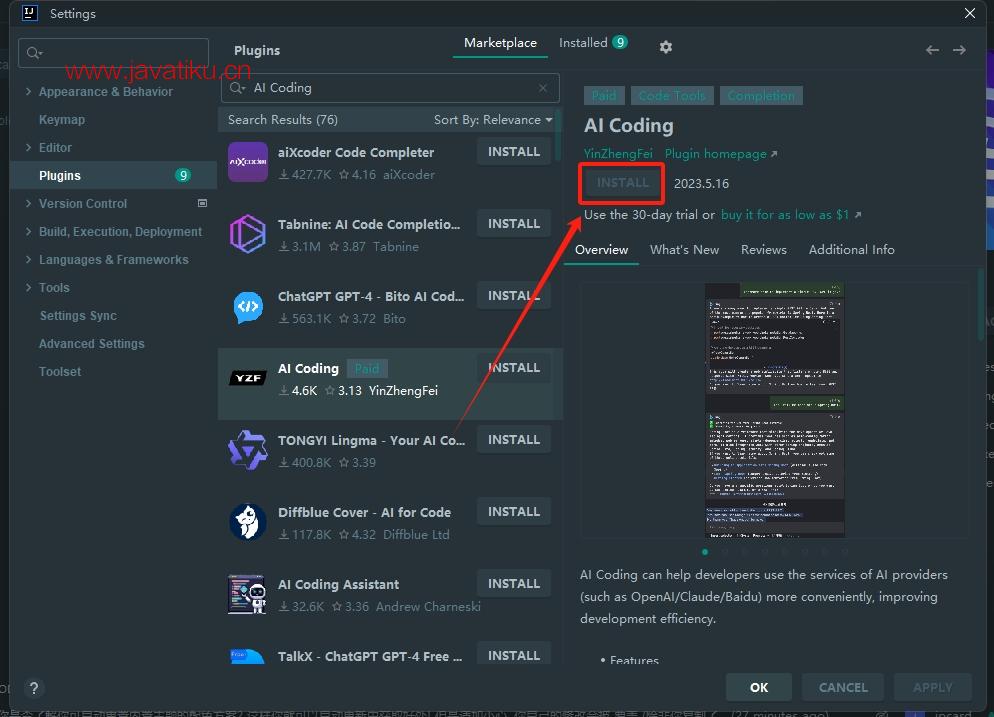Select the YZF AI Coding icon
Viewport: 994px width, 717px height.
click(x=247, y=378)
